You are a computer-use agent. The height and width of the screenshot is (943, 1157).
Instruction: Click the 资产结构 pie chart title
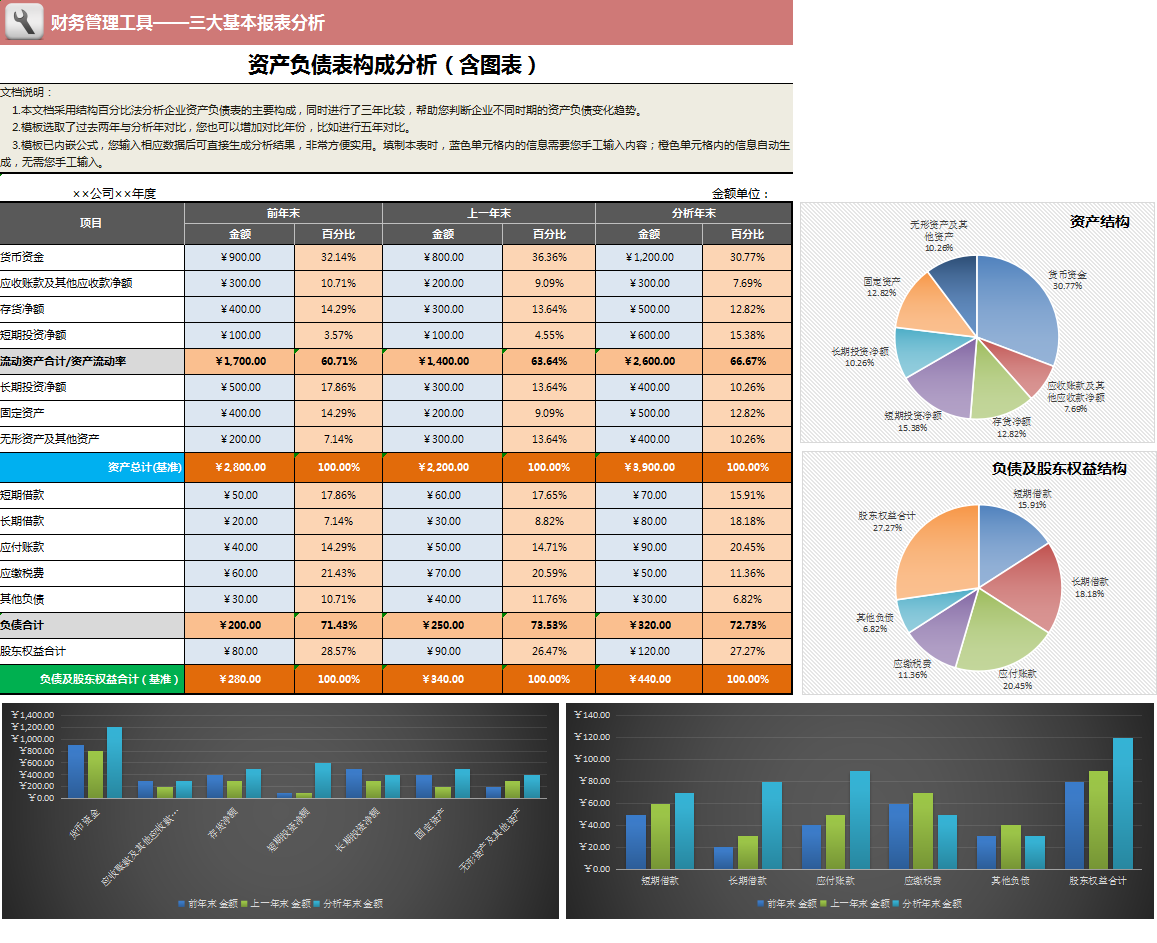click(1099, 221)
